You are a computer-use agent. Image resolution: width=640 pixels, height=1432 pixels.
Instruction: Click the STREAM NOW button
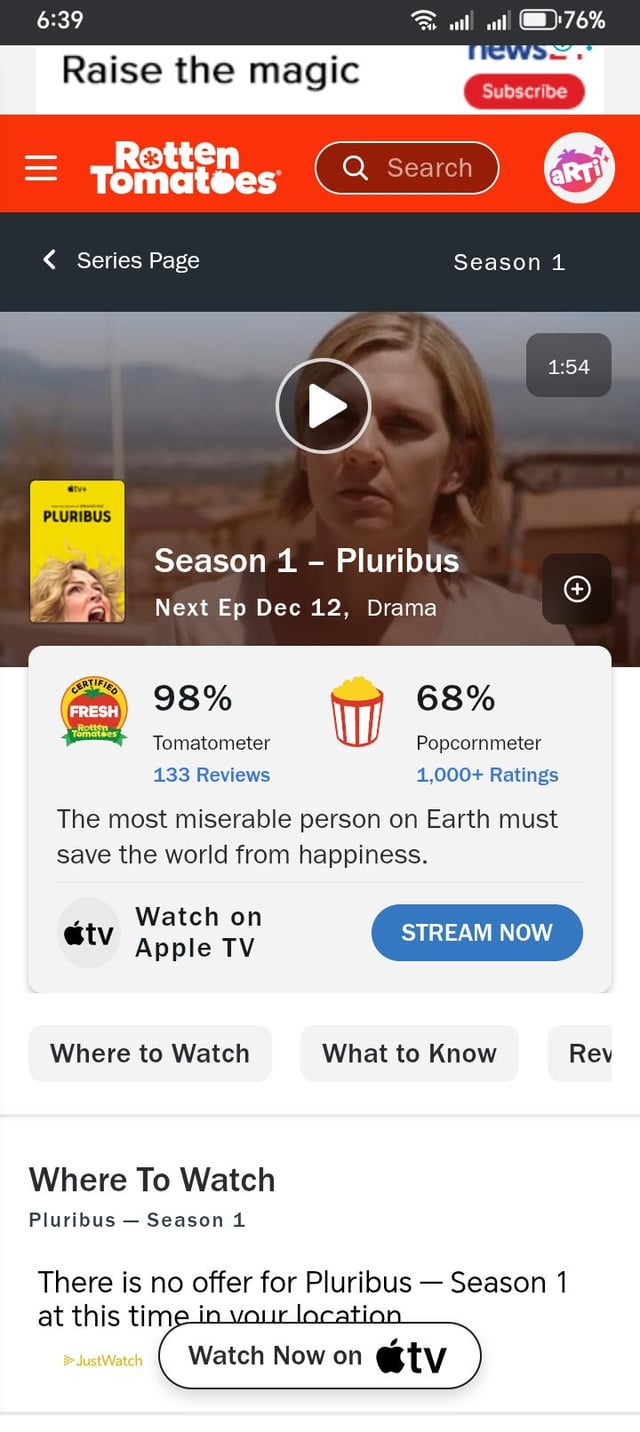[x=477, y=933]
